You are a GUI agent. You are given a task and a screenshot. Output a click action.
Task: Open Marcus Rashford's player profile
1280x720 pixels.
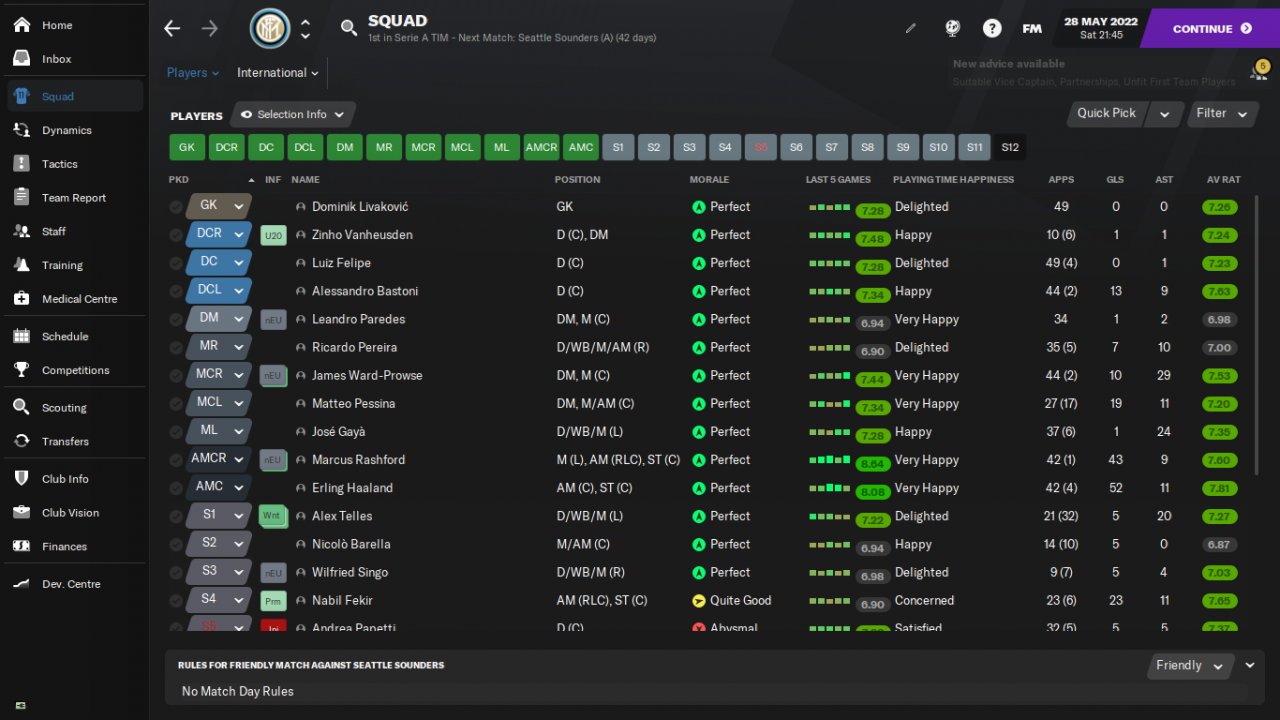click(x=358, y=460)
